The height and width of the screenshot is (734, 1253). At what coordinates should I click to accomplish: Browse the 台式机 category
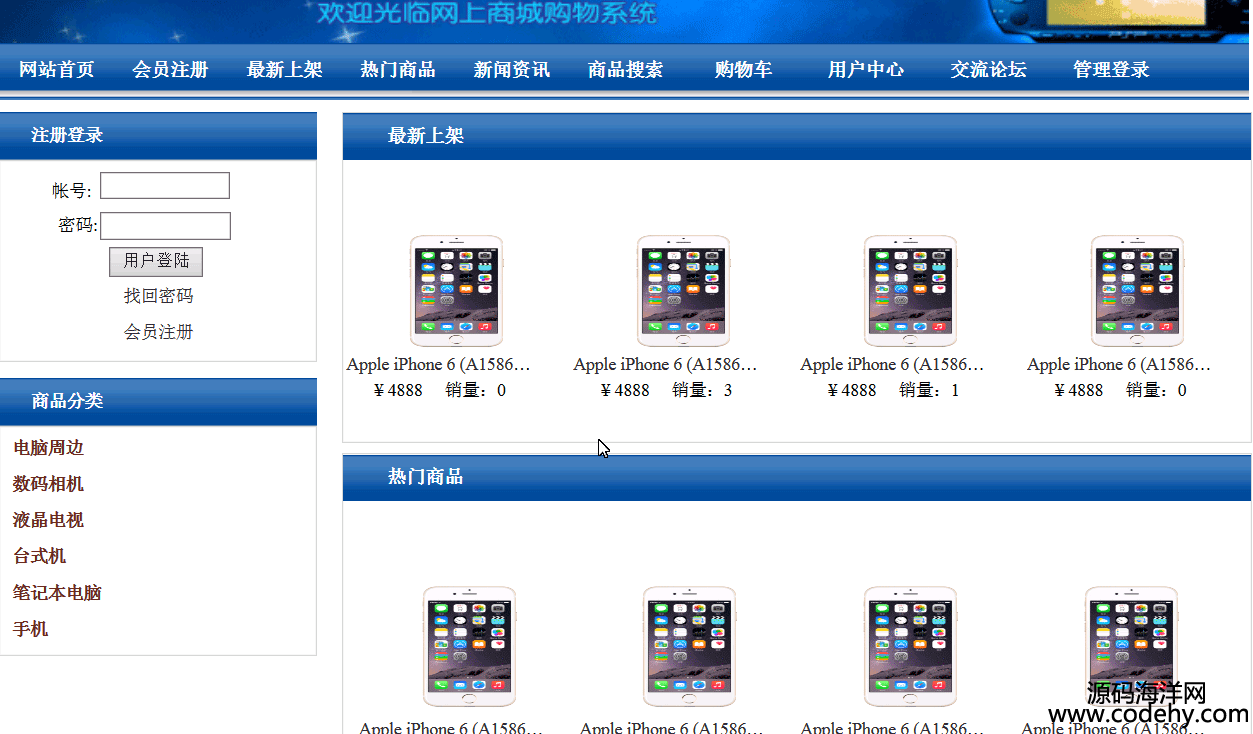[x=39, y=556]
